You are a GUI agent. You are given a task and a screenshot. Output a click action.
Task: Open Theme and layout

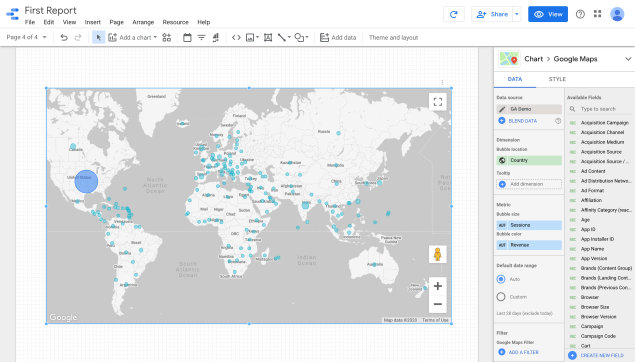(393, 38)
